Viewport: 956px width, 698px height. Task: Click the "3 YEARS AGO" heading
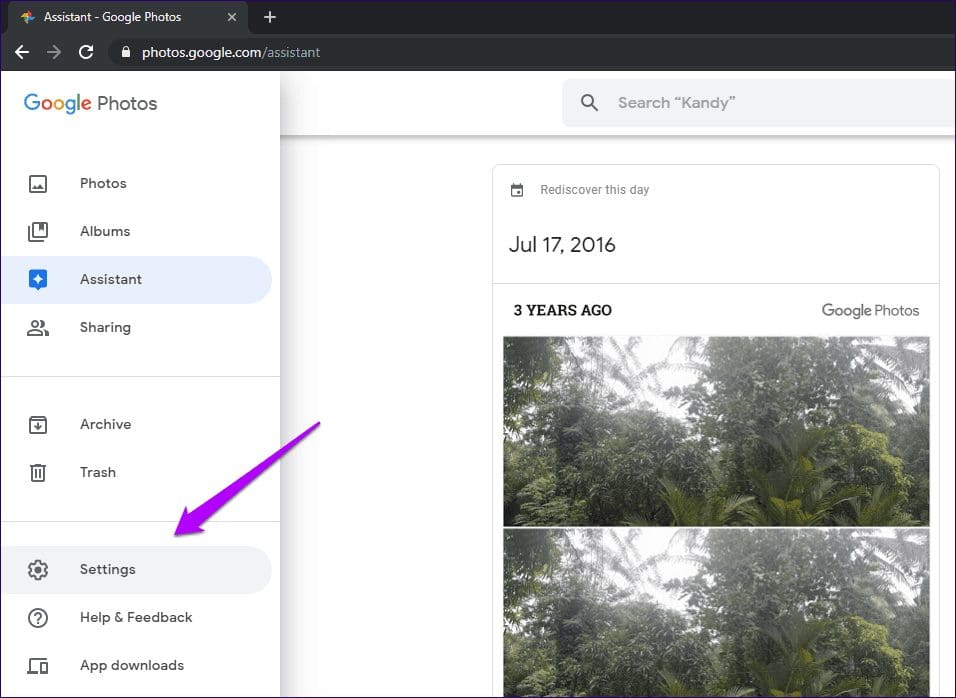click(562, 310)
